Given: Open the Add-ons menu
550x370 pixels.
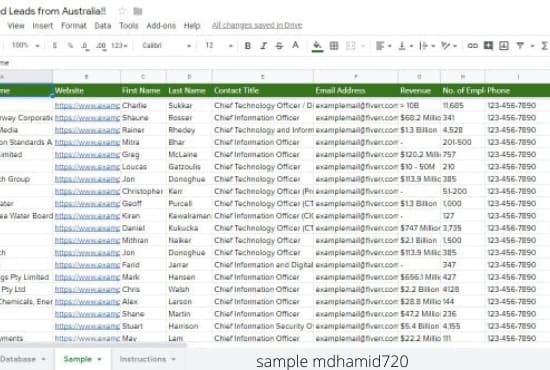Looking at the screenshot, I should (x=161, y=26).
